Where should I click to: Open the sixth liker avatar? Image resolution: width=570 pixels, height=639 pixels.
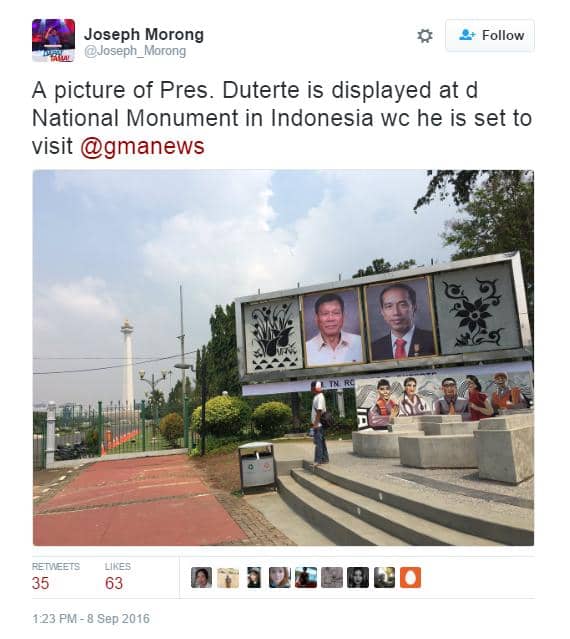332,577
